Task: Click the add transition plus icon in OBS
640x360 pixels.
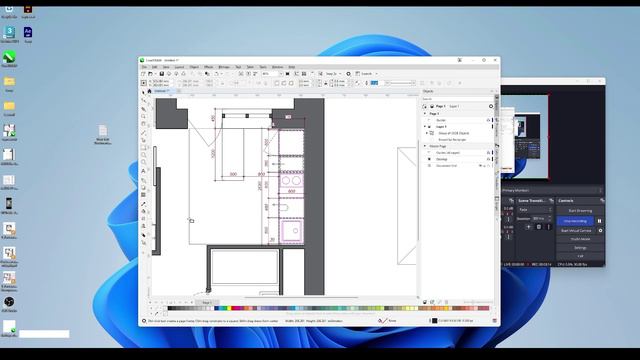Action: tap(529, 227)
